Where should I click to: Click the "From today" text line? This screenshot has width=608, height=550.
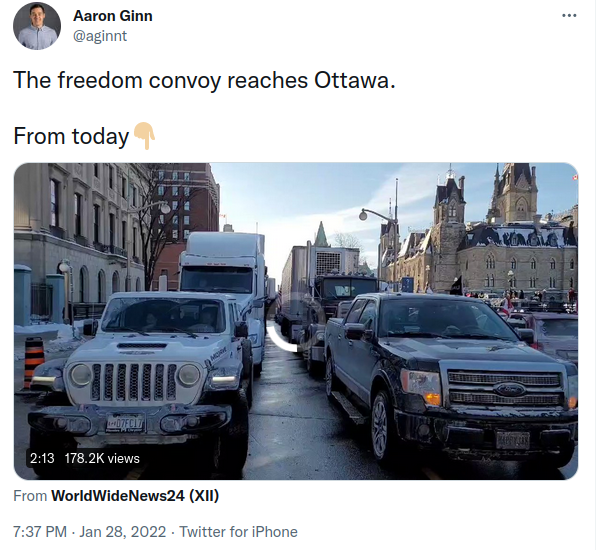[71, 136]
